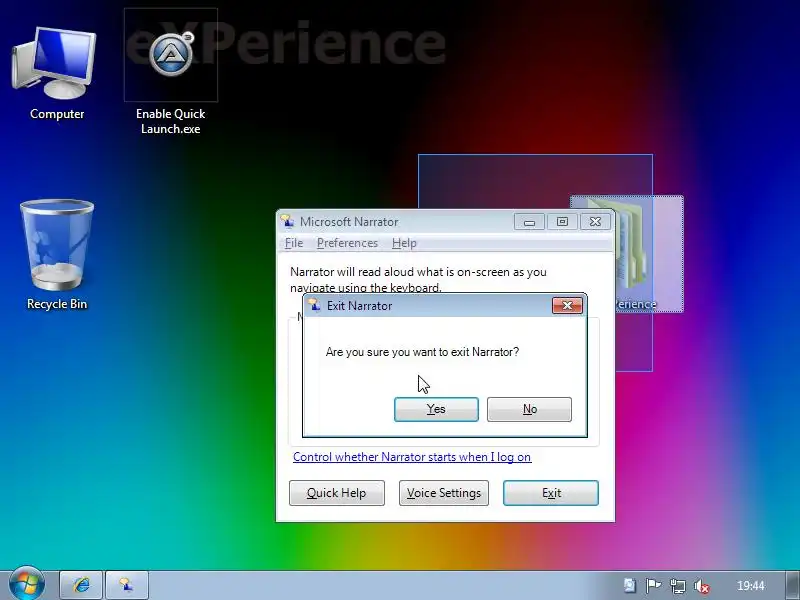Confirm exit by clicking Yes

[436, 409]
